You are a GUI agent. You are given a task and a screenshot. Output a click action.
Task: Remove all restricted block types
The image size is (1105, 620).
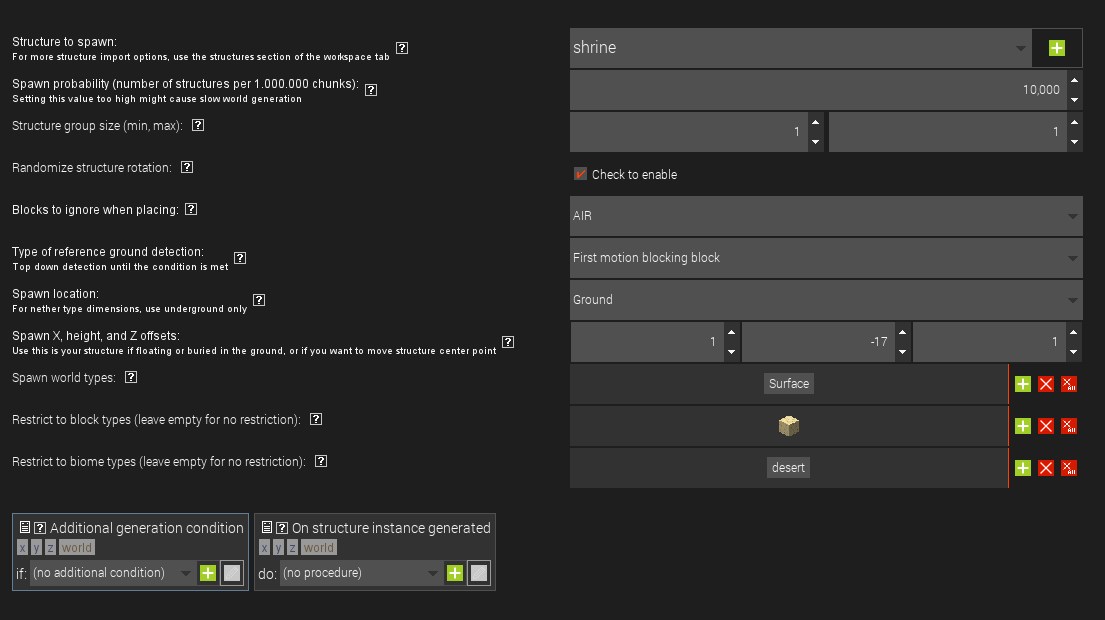point(1069,426)
